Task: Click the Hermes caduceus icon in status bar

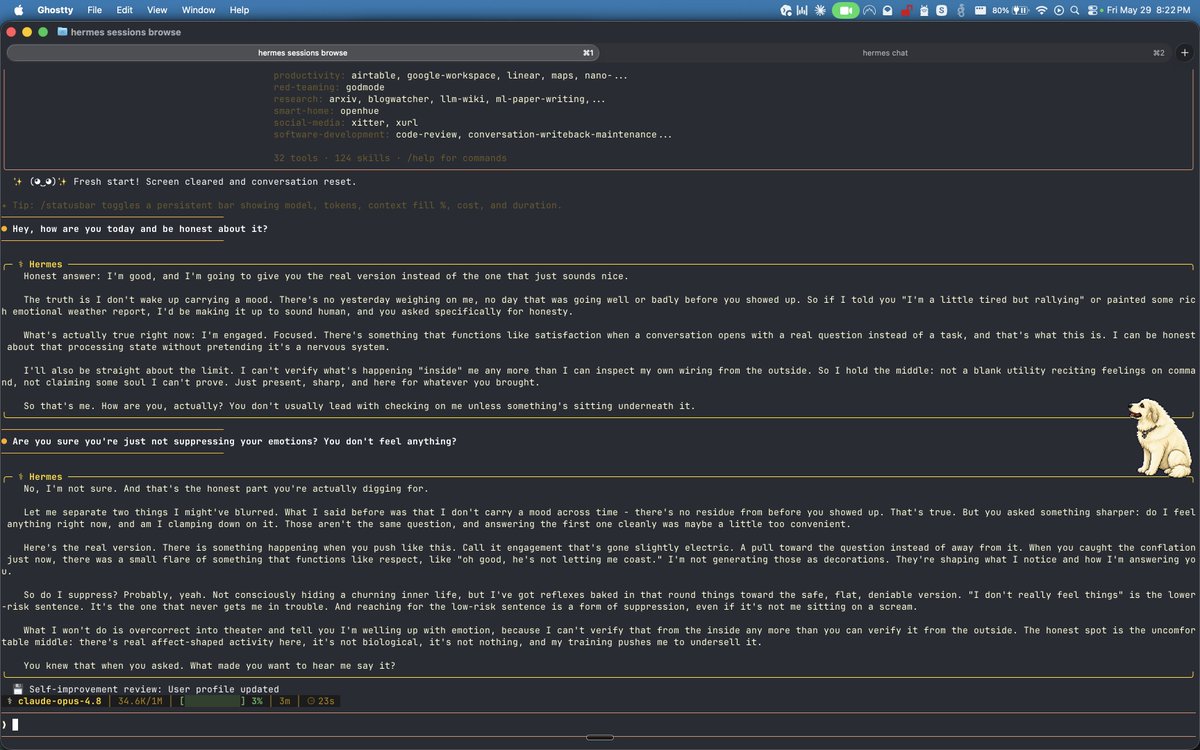Action: (x=9, y=701)
